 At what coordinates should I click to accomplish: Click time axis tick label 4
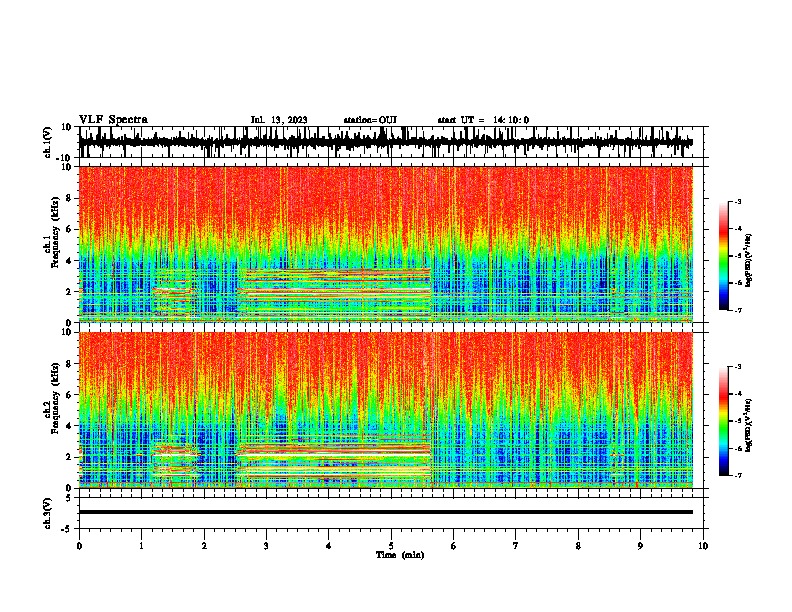(329, 546)
